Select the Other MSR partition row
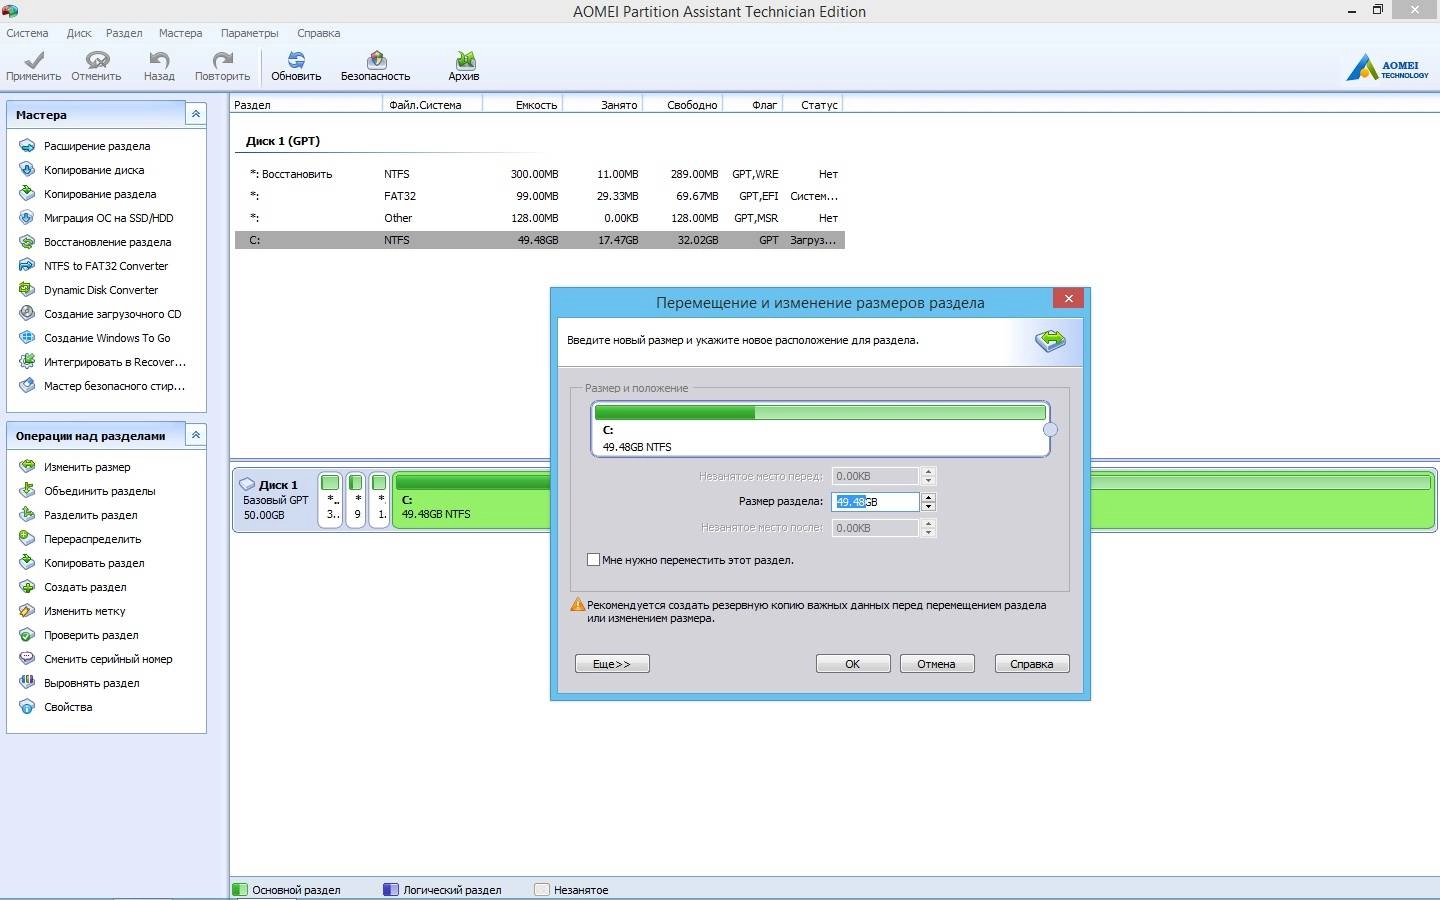 click(x=540, y=218)
